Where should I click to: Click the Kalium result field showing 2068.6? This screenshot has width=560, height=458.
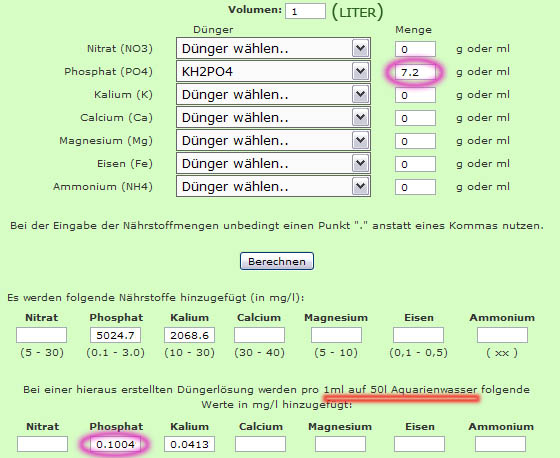[x=189, y=335]
